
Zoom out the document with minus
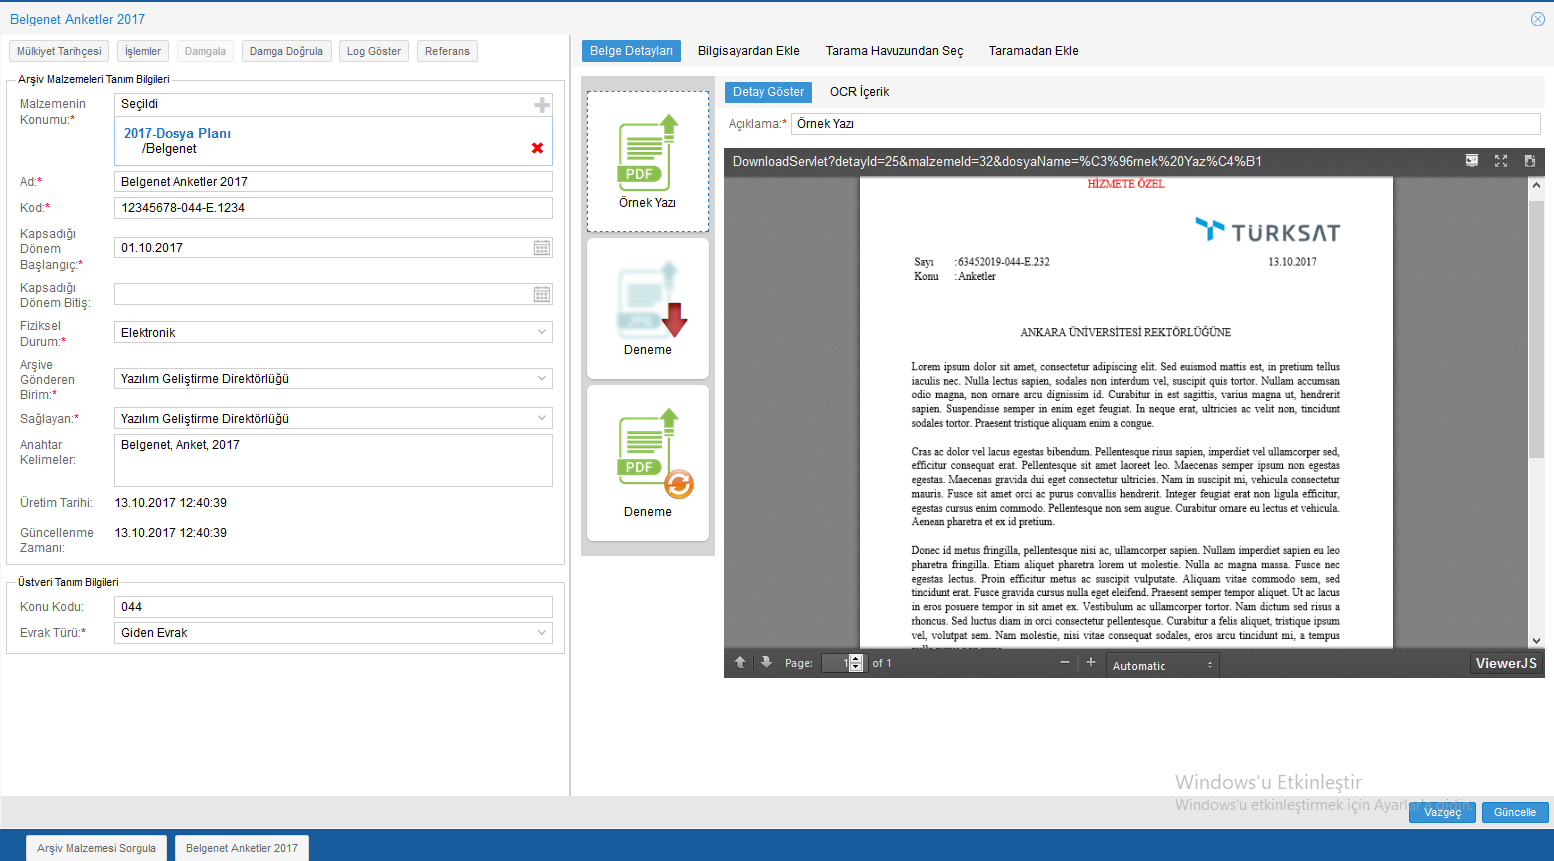[1065, 662]
